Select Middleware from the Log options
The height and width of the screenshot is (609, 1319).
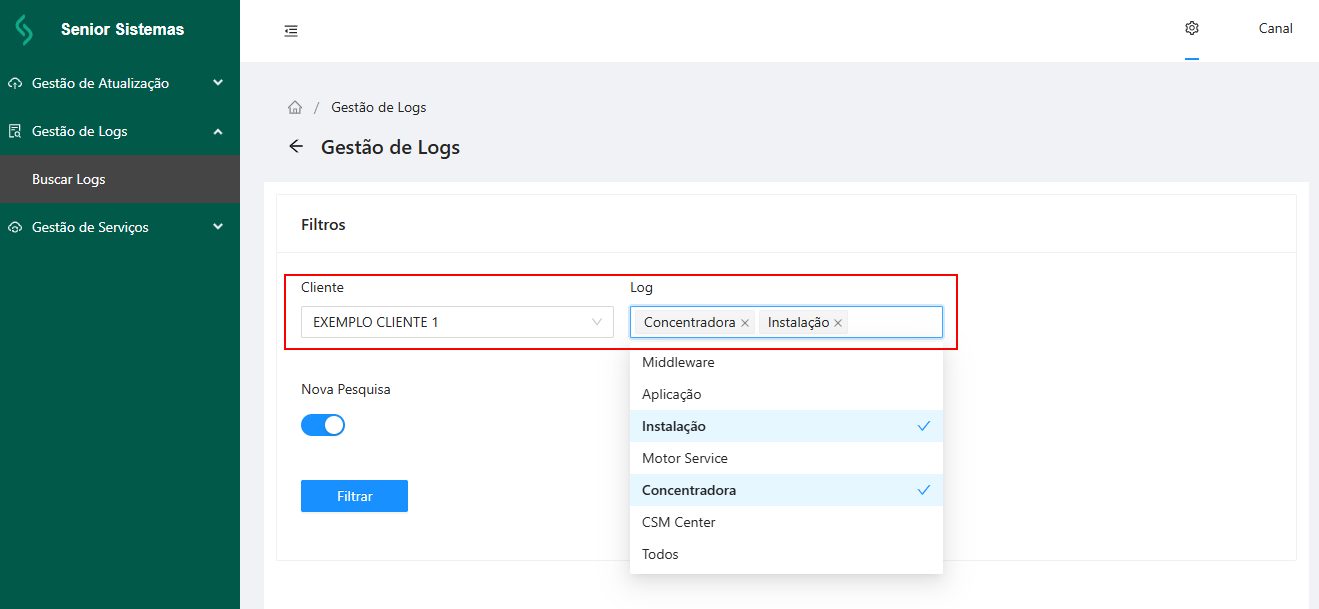(x=679, y=362)
